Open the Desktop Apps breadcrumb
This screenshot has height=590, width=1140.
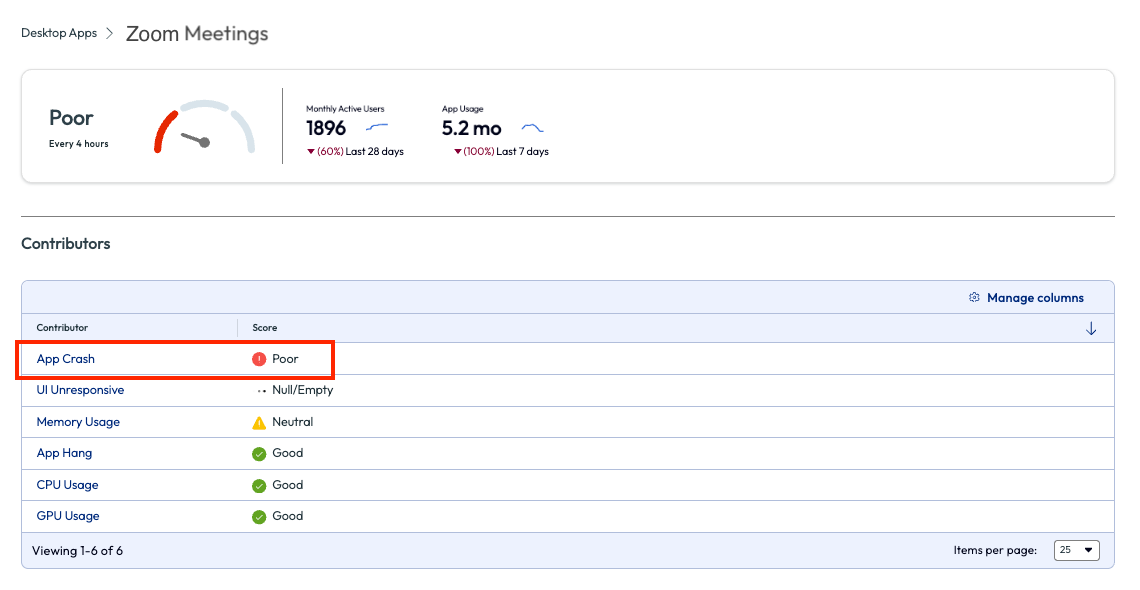pyautogui.click(x=59, y=33)
